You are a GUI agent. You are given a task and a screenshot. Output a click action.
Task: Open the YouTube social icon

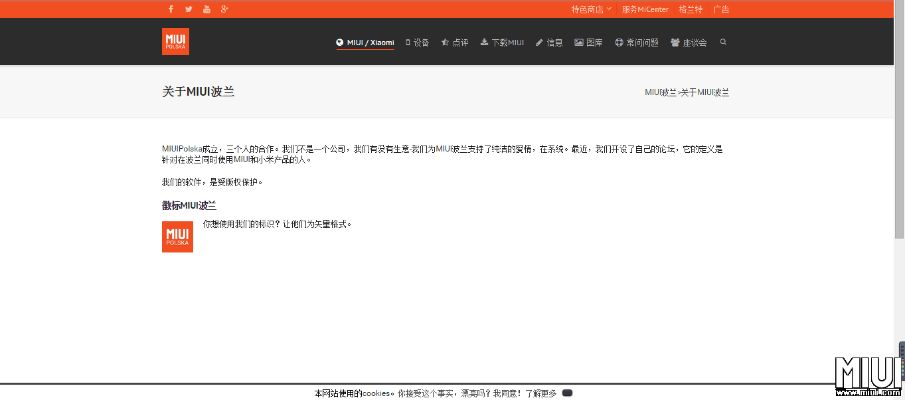tap(207, 9)
